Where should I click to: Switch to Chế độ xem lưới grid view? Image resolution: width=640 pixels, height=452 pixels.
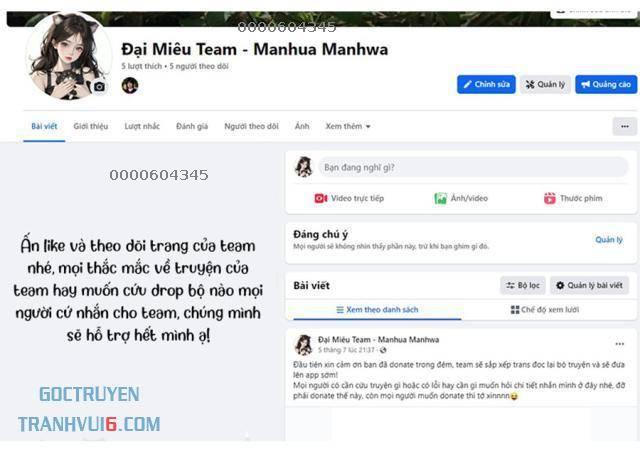(545, 310)
